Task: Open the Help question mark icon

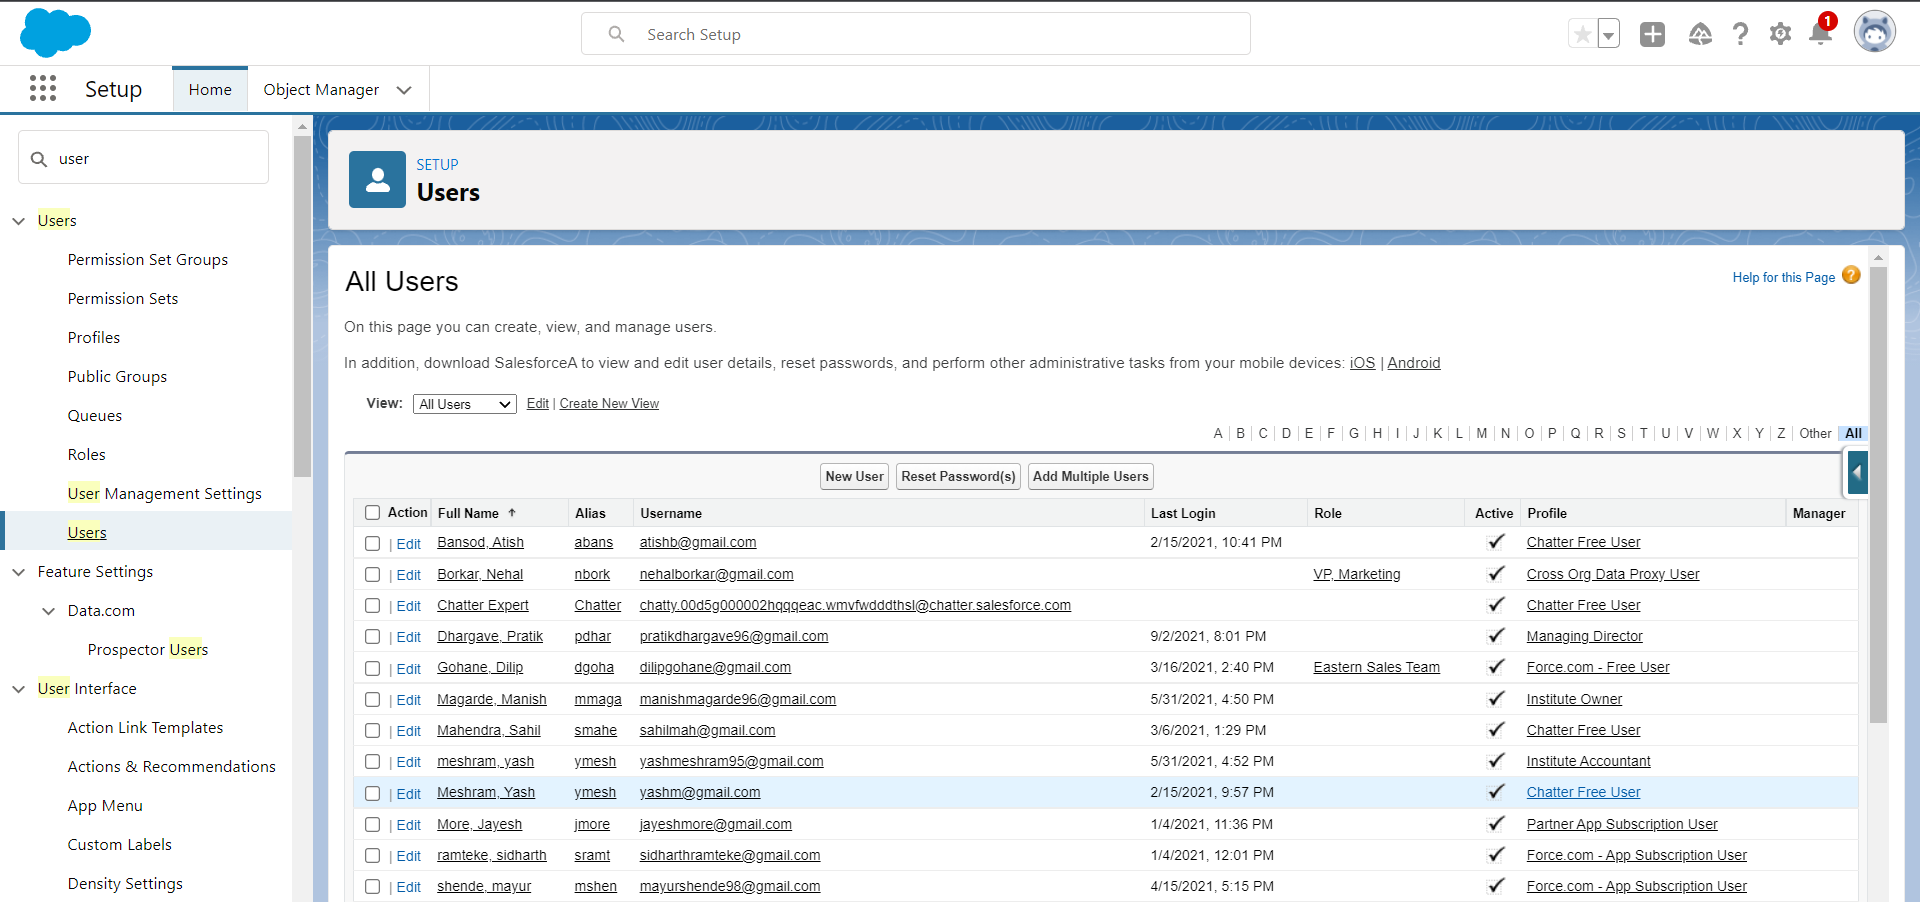Action: 1740,35
